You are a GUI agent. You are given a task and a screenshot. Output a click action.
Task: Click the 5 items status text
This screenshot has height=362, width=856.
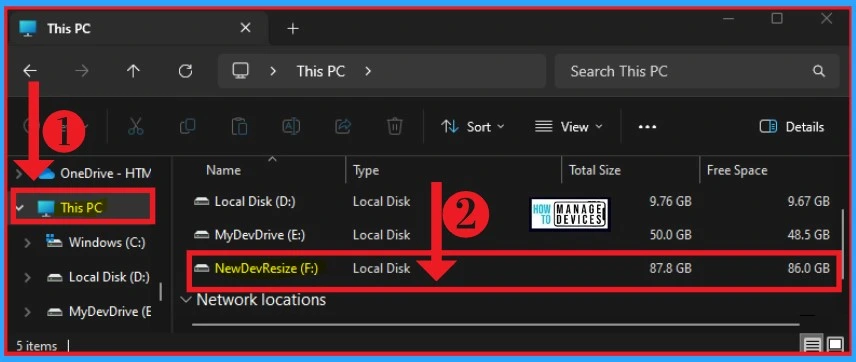coord(37,346)
